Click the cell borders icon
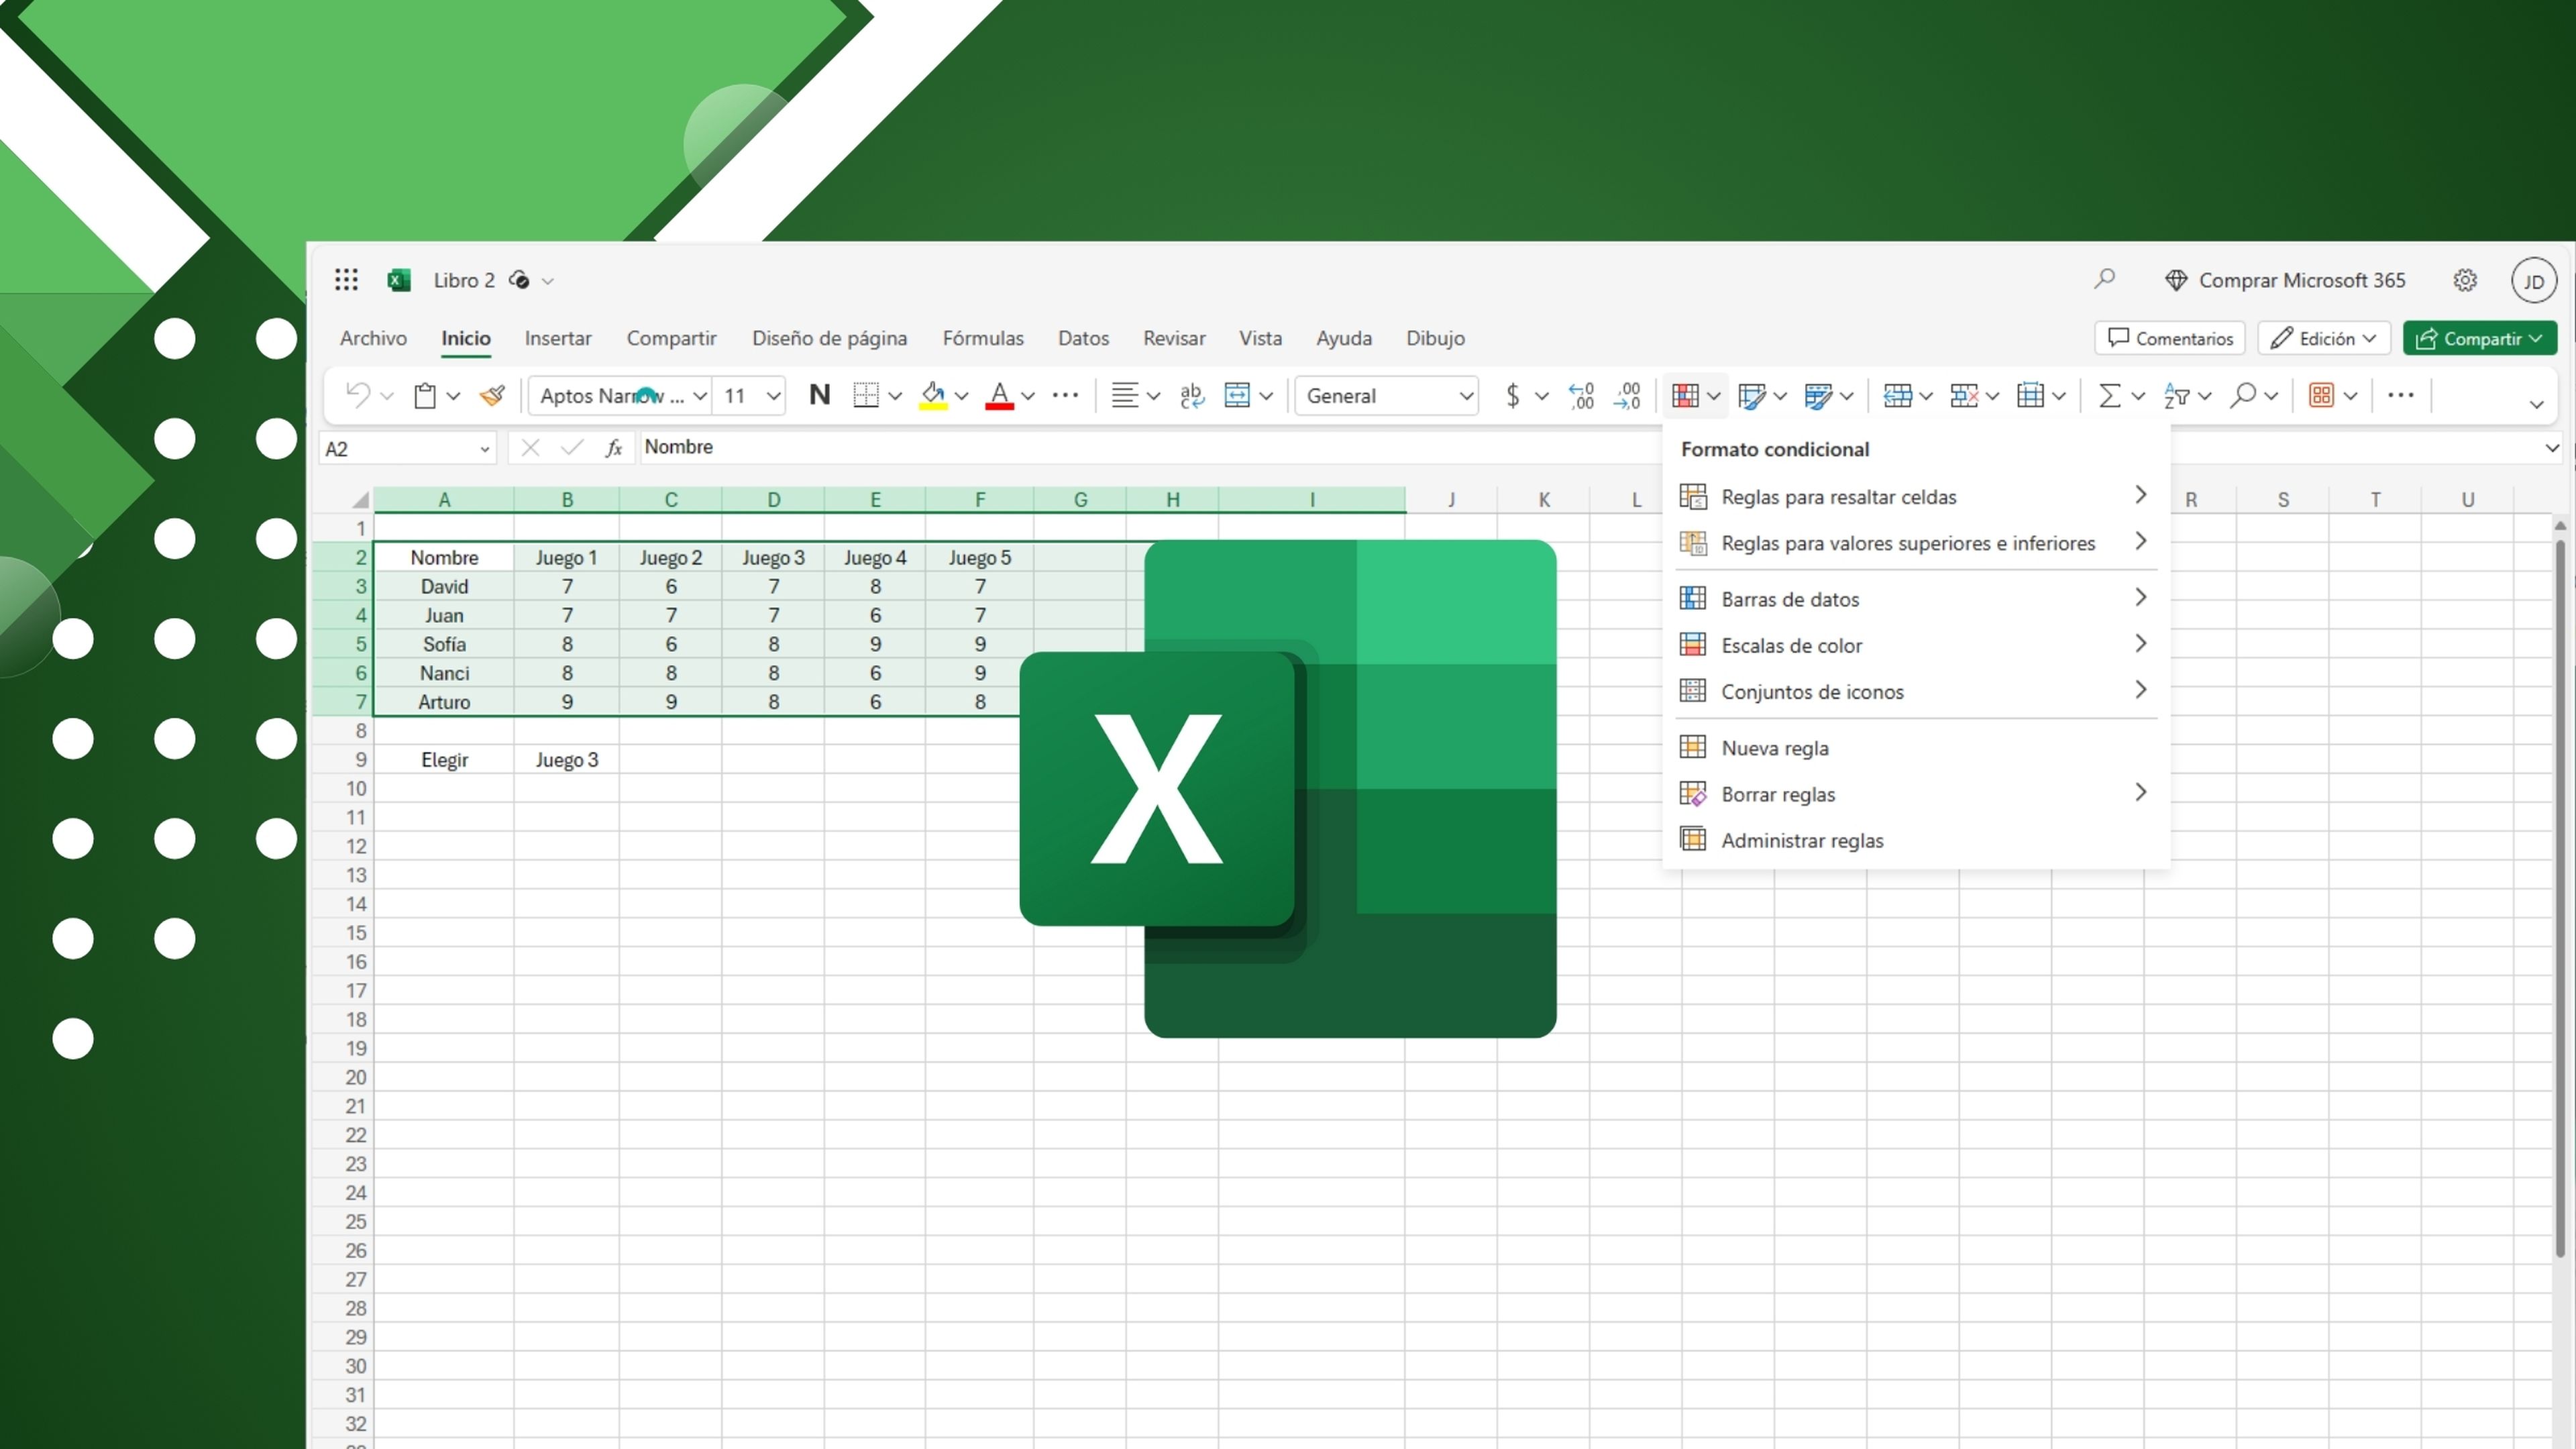 click(866, 395)
